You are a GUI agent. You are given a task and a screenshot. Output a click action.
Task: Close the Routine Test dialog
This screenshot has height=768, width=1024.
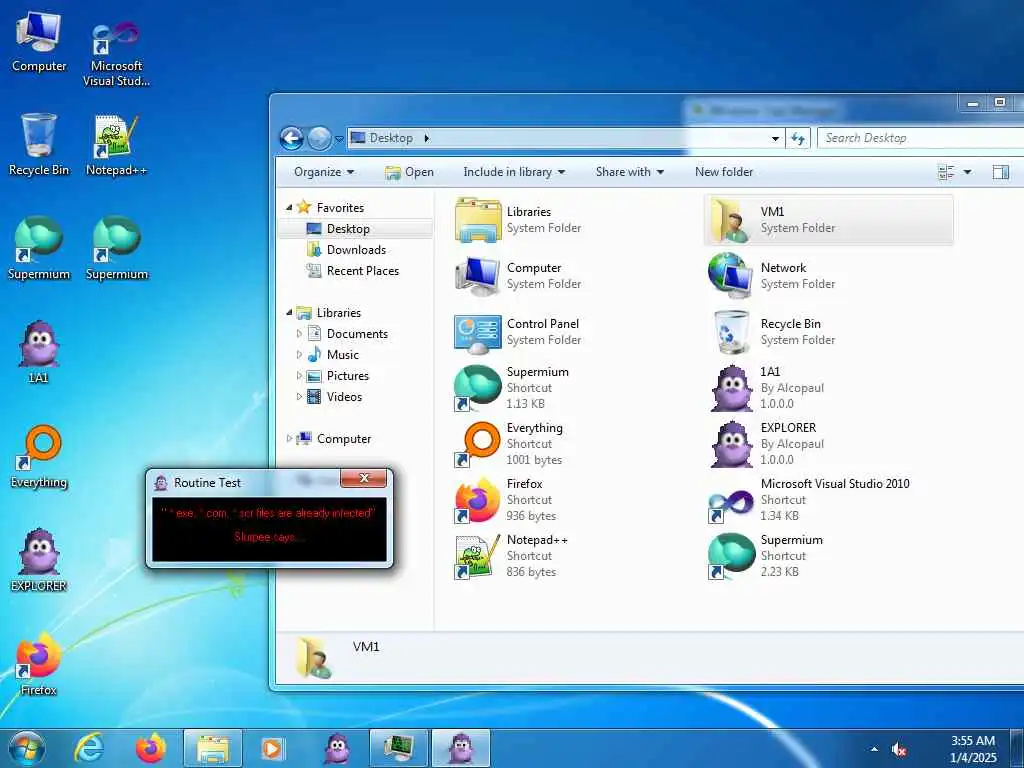pyautogui.click(x=364, y=478)
